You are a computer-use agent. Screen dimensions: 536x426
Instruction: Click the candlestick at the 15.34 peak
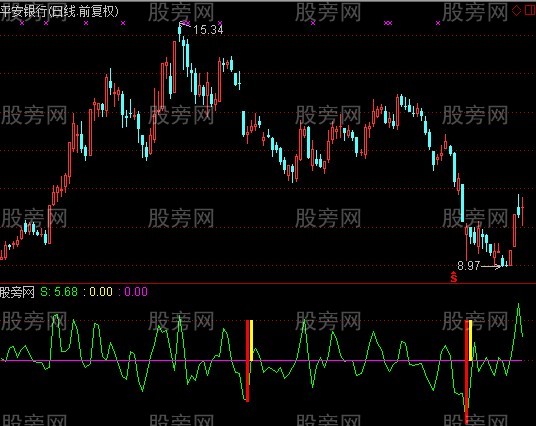click(x=179, y=32)
